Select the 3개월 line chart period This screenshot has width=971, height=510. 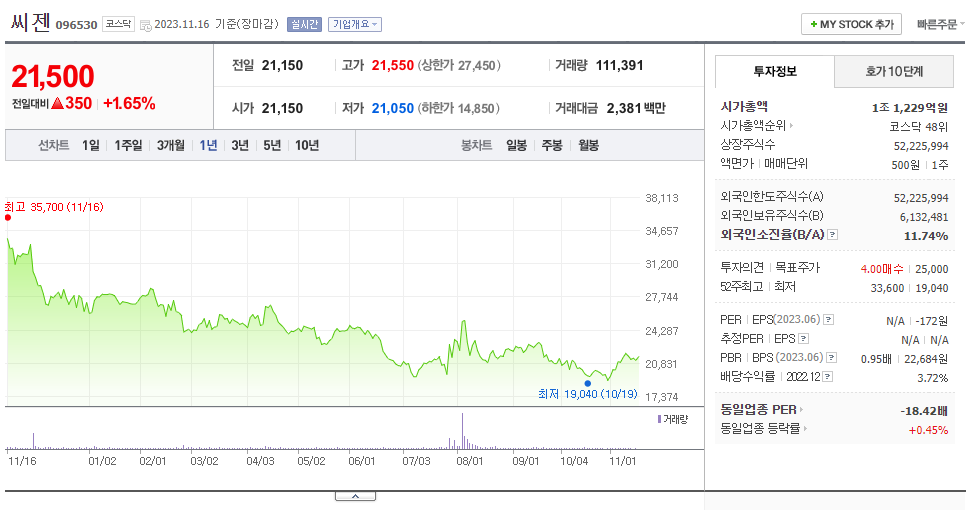[x=170, y=145]
